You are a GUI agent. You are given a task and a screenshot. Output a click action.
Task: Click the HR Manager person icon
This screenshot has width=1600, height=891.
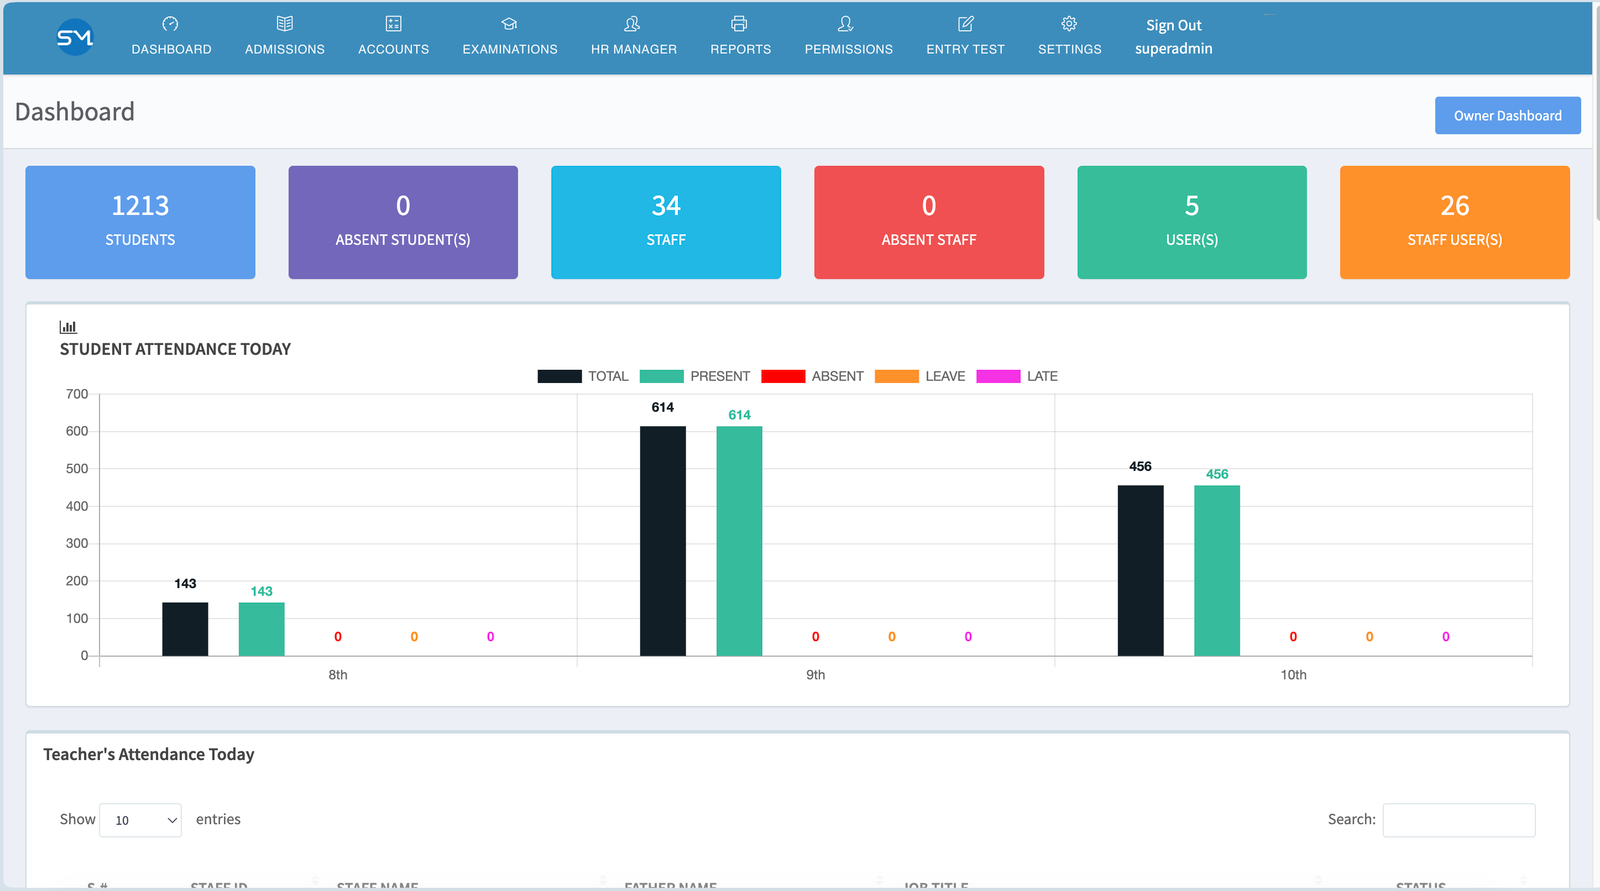click(x=633, y=24)
